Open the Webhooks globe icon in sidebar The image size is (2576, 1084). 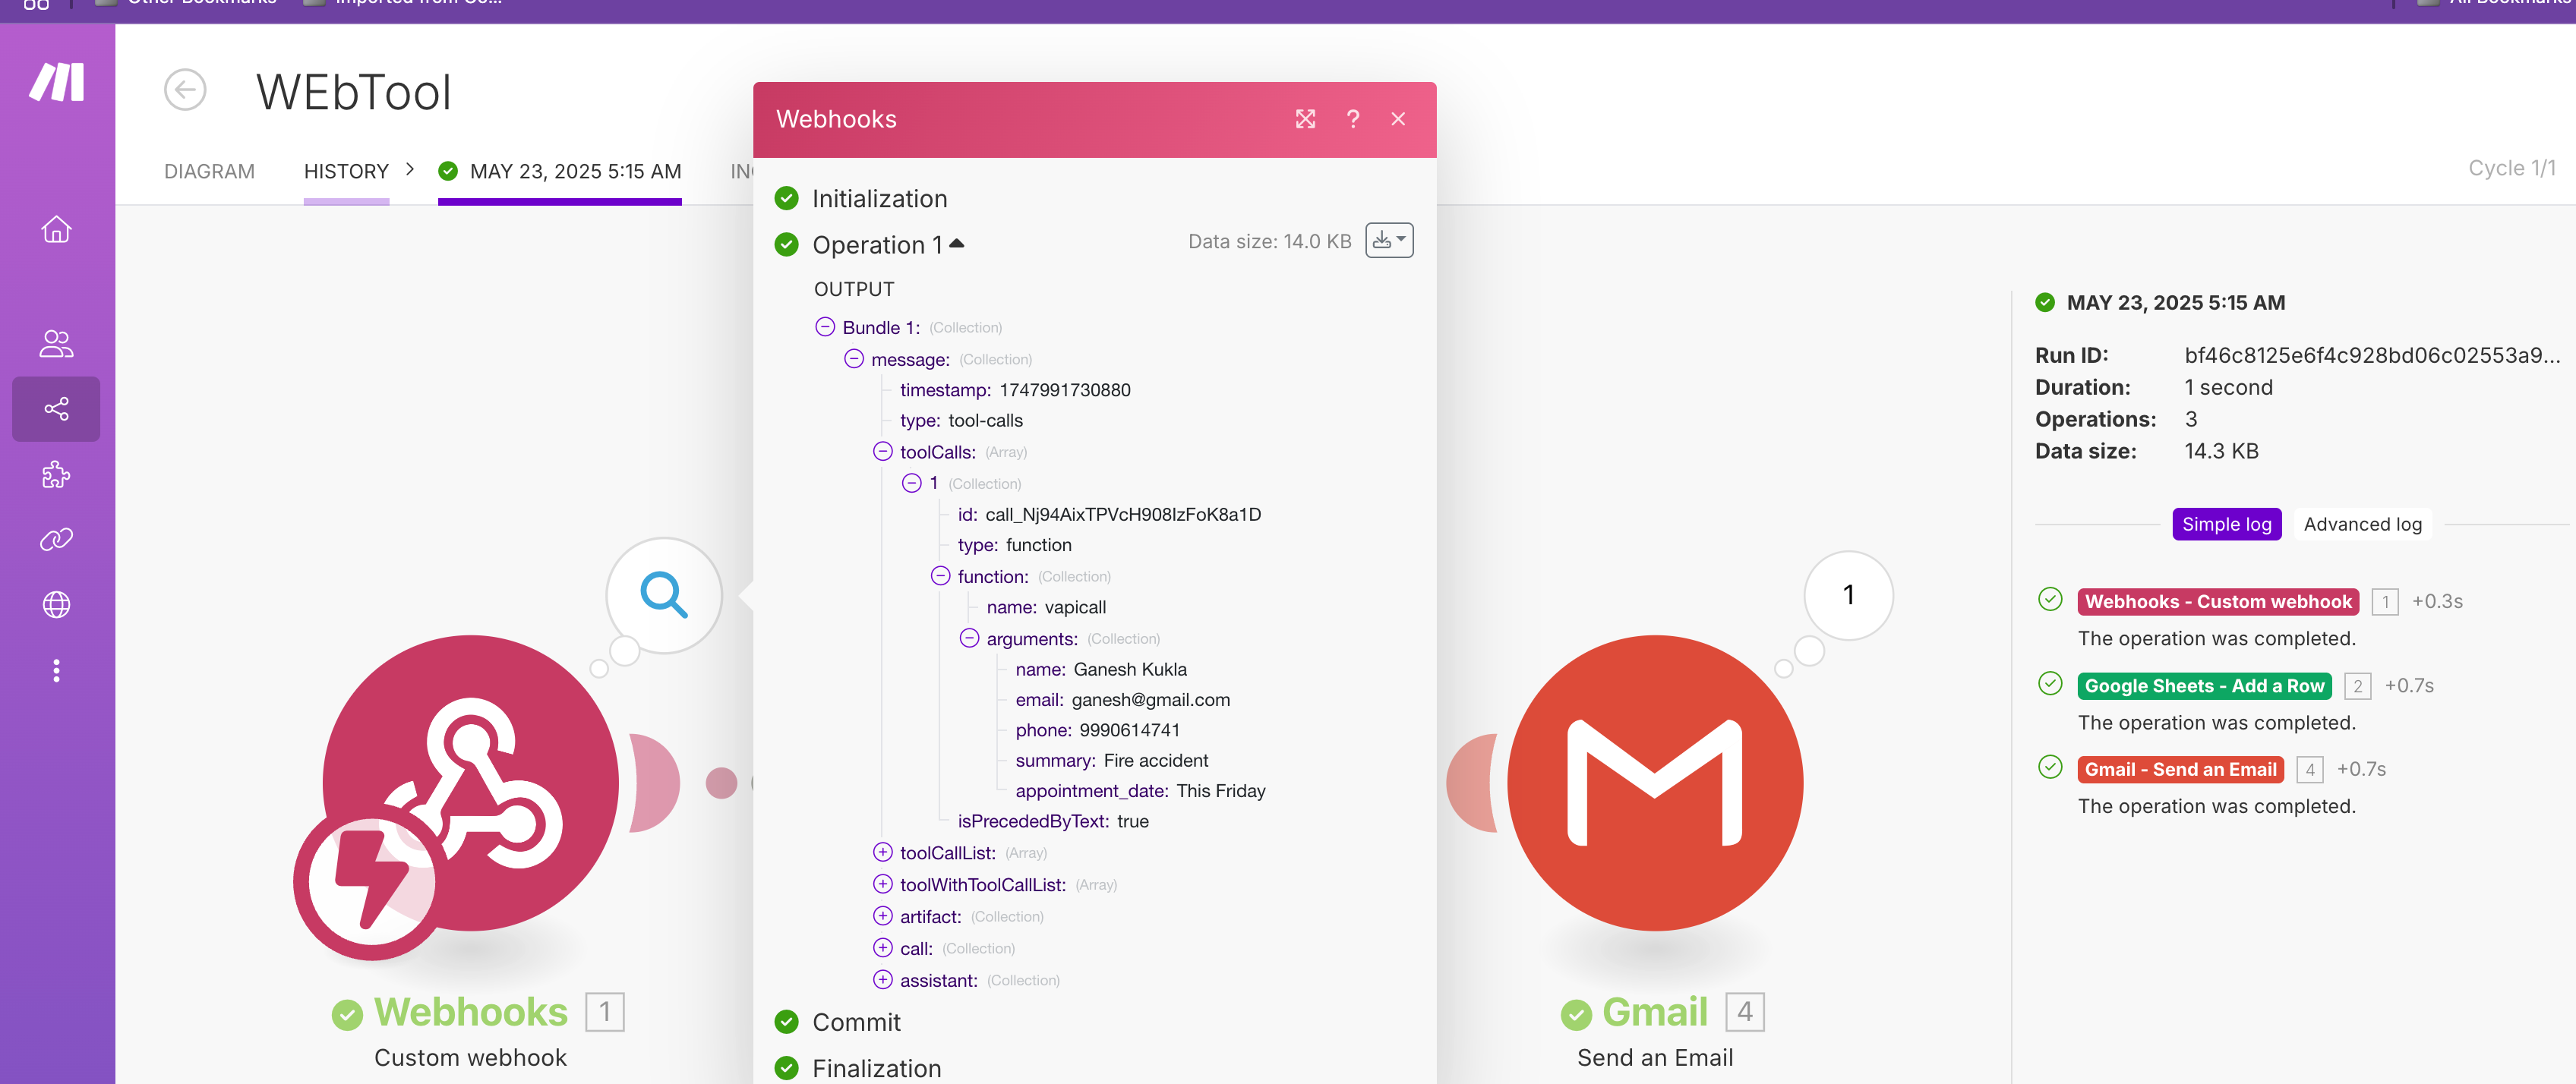(x=57, y=604)
